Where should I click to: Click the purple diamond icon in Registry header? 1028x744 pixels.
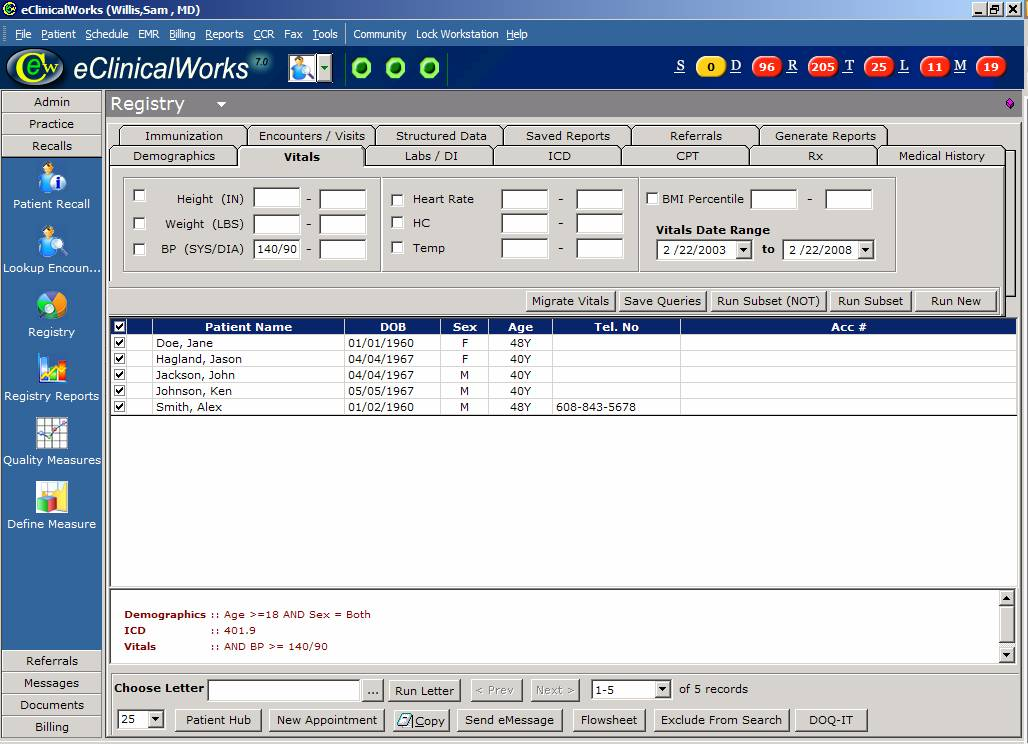[1010, 104]
